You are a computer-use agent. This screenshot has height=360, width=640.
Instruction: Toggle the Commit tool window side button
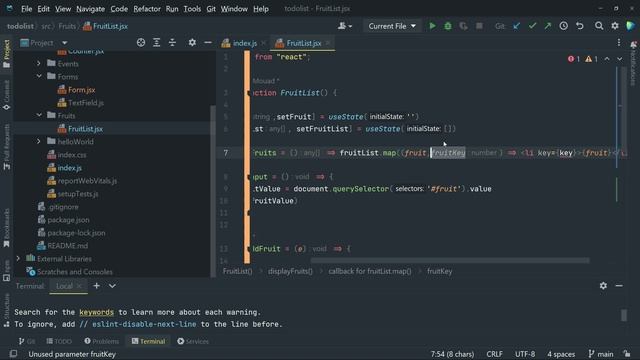click(7, 95)
